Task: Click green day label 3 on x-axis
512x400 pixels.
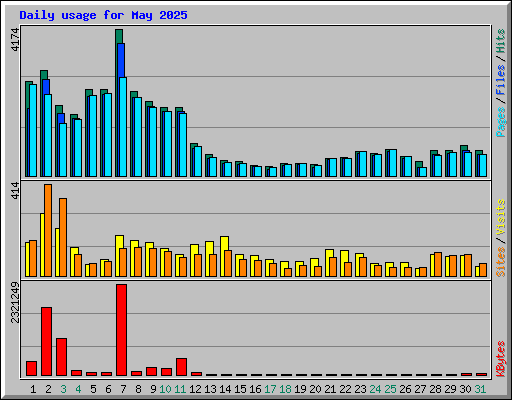Action: pyautogui.click(x=63, y=389)
